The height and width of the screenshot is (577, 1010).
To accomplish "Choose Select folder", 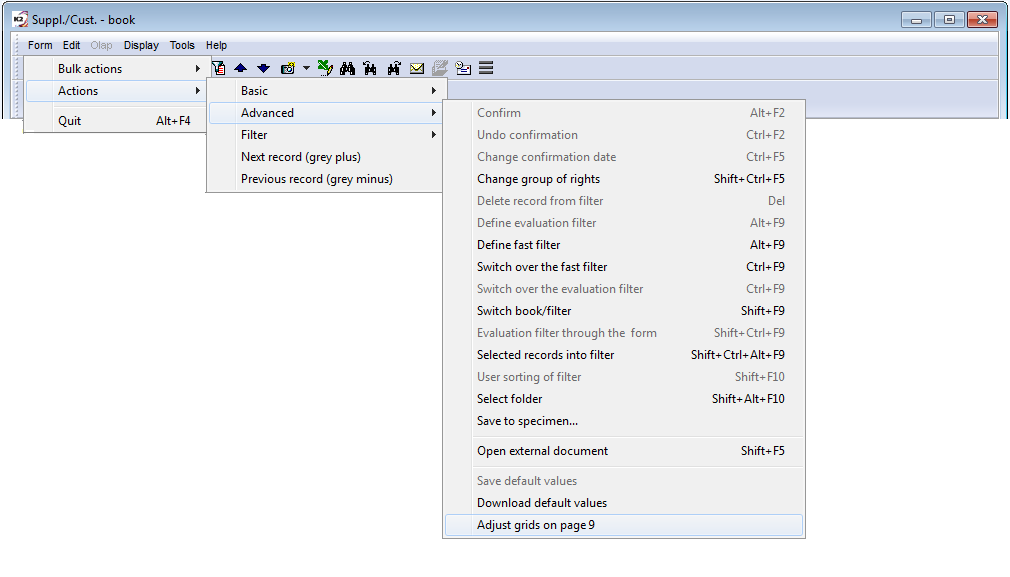I will [x=624, y=399].
